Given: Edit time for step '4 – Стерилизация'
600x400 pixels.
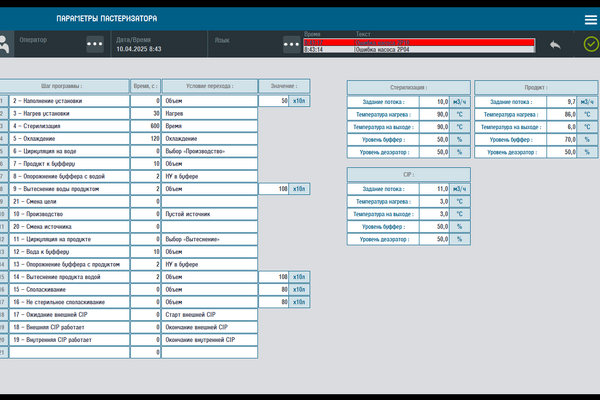Looking at the screenshot, I should coord(146,126).
